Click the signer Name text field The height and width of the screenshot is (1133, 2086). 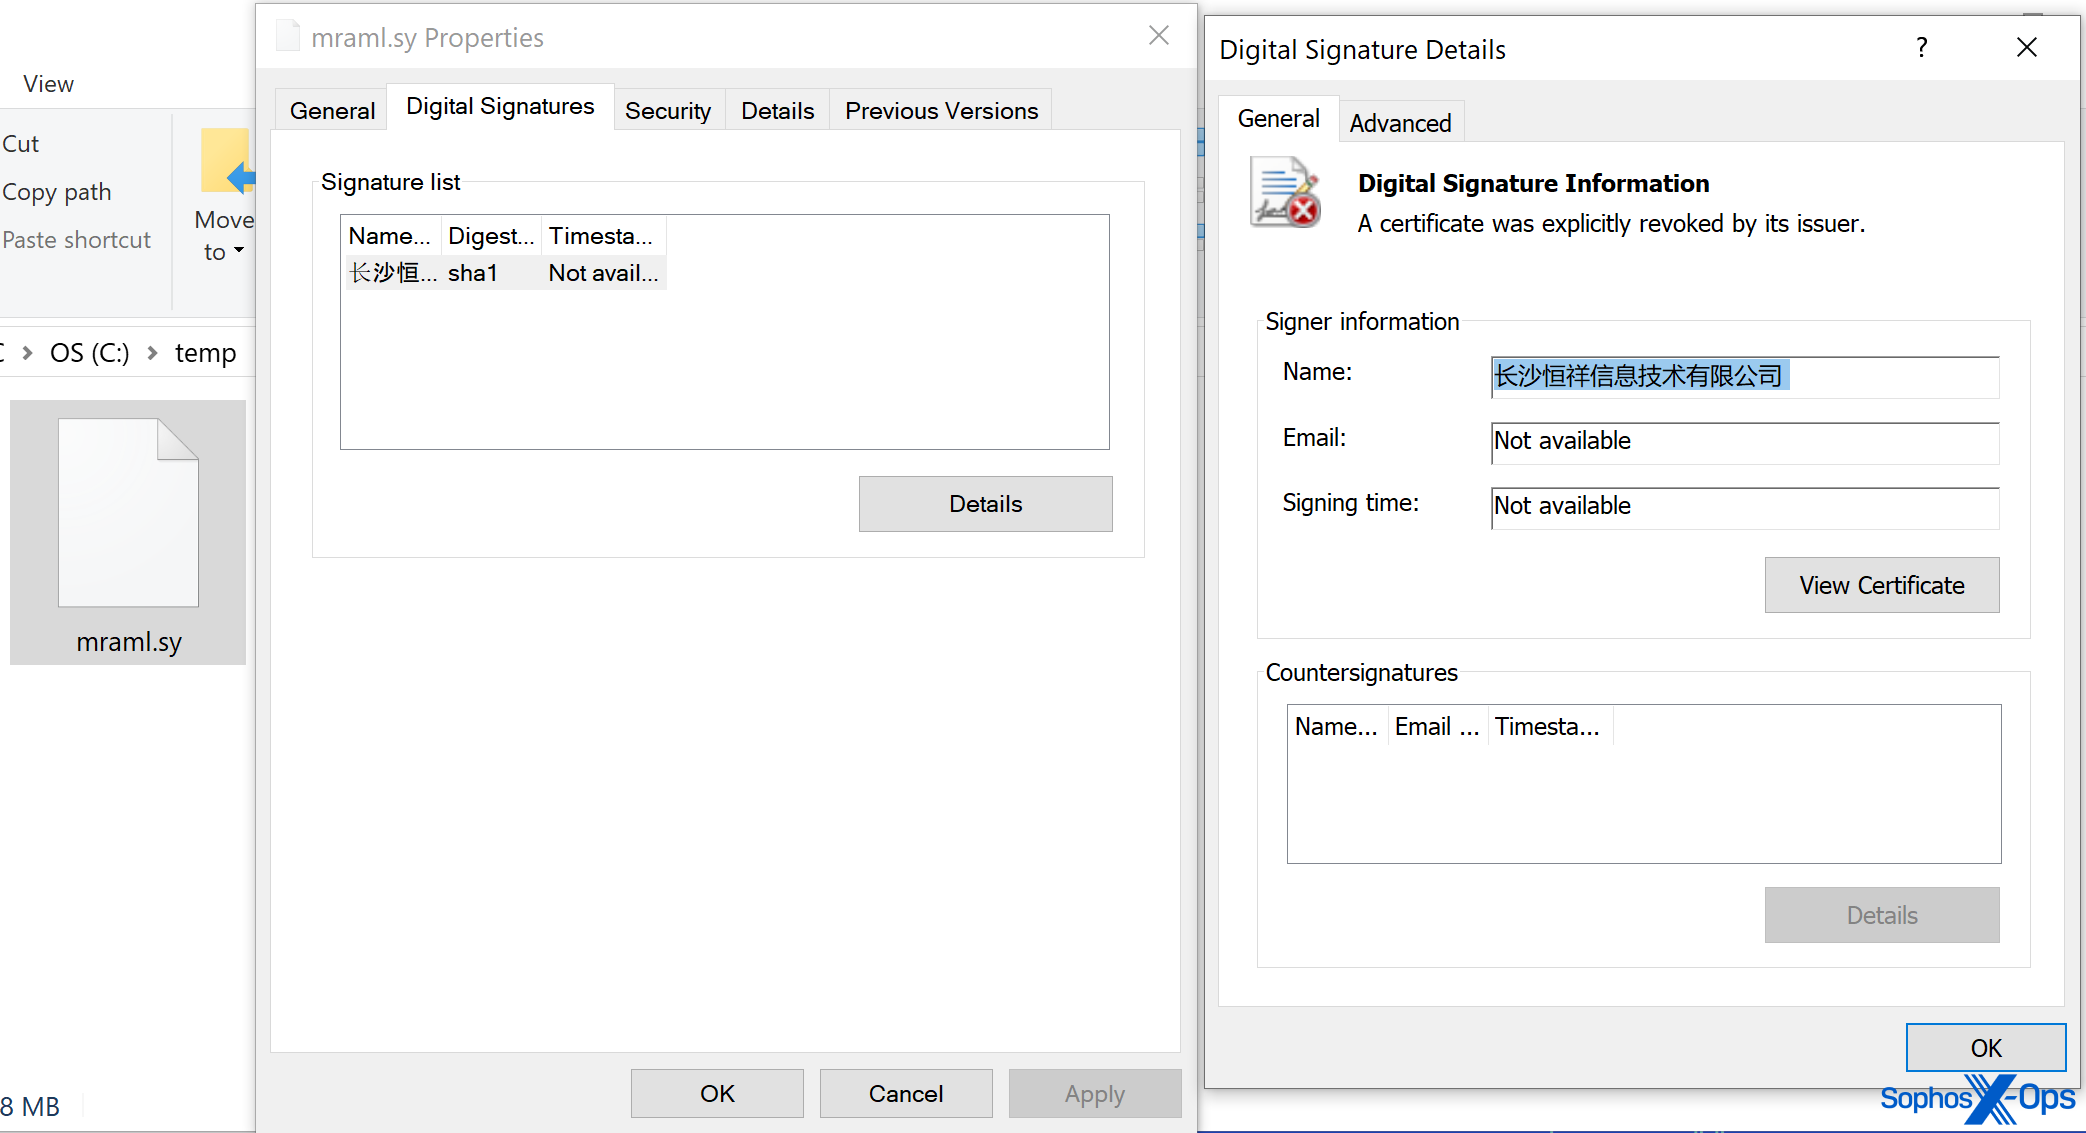tap(1744, 376)
